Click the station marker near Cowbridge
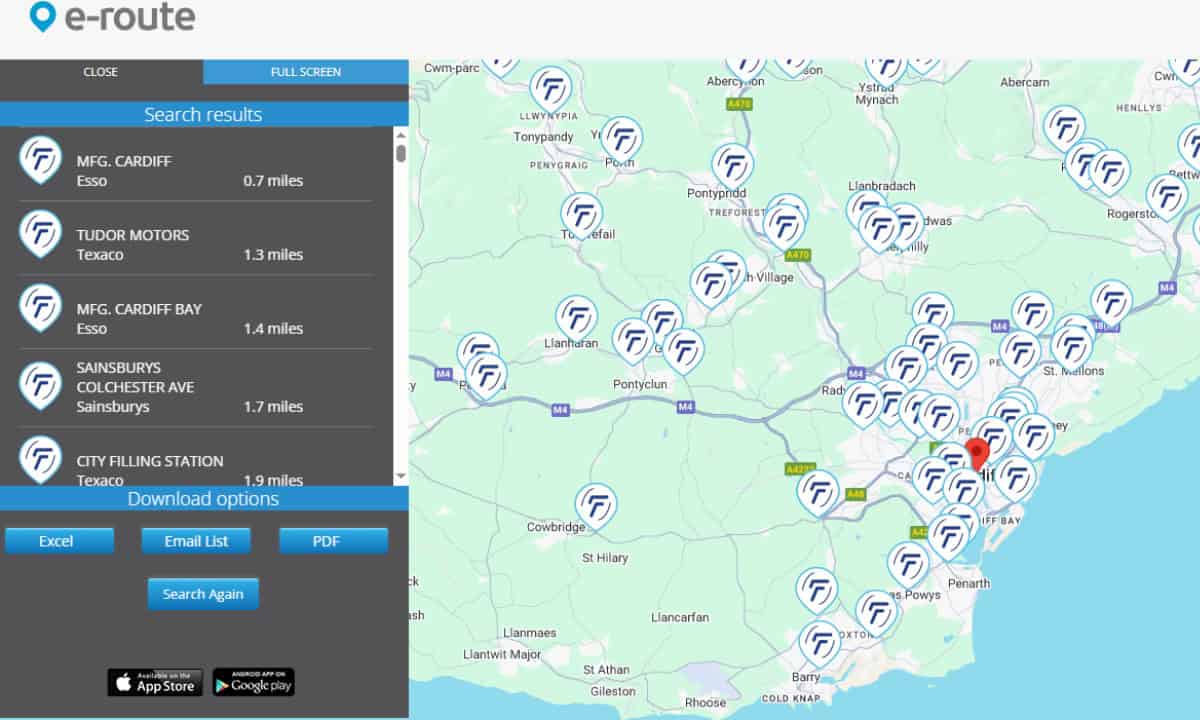The image size is (1200, 720). 596,506
